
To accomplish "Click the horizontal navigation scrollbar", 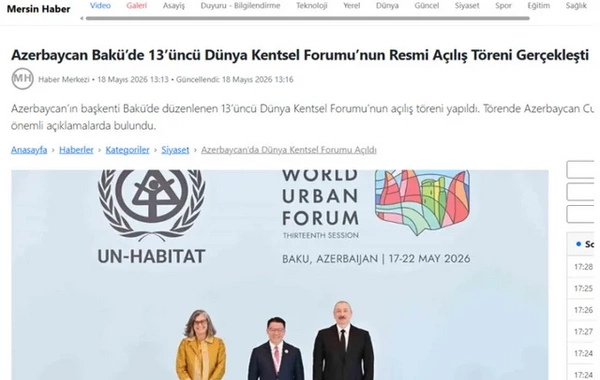I will click(x=308, y=18).
